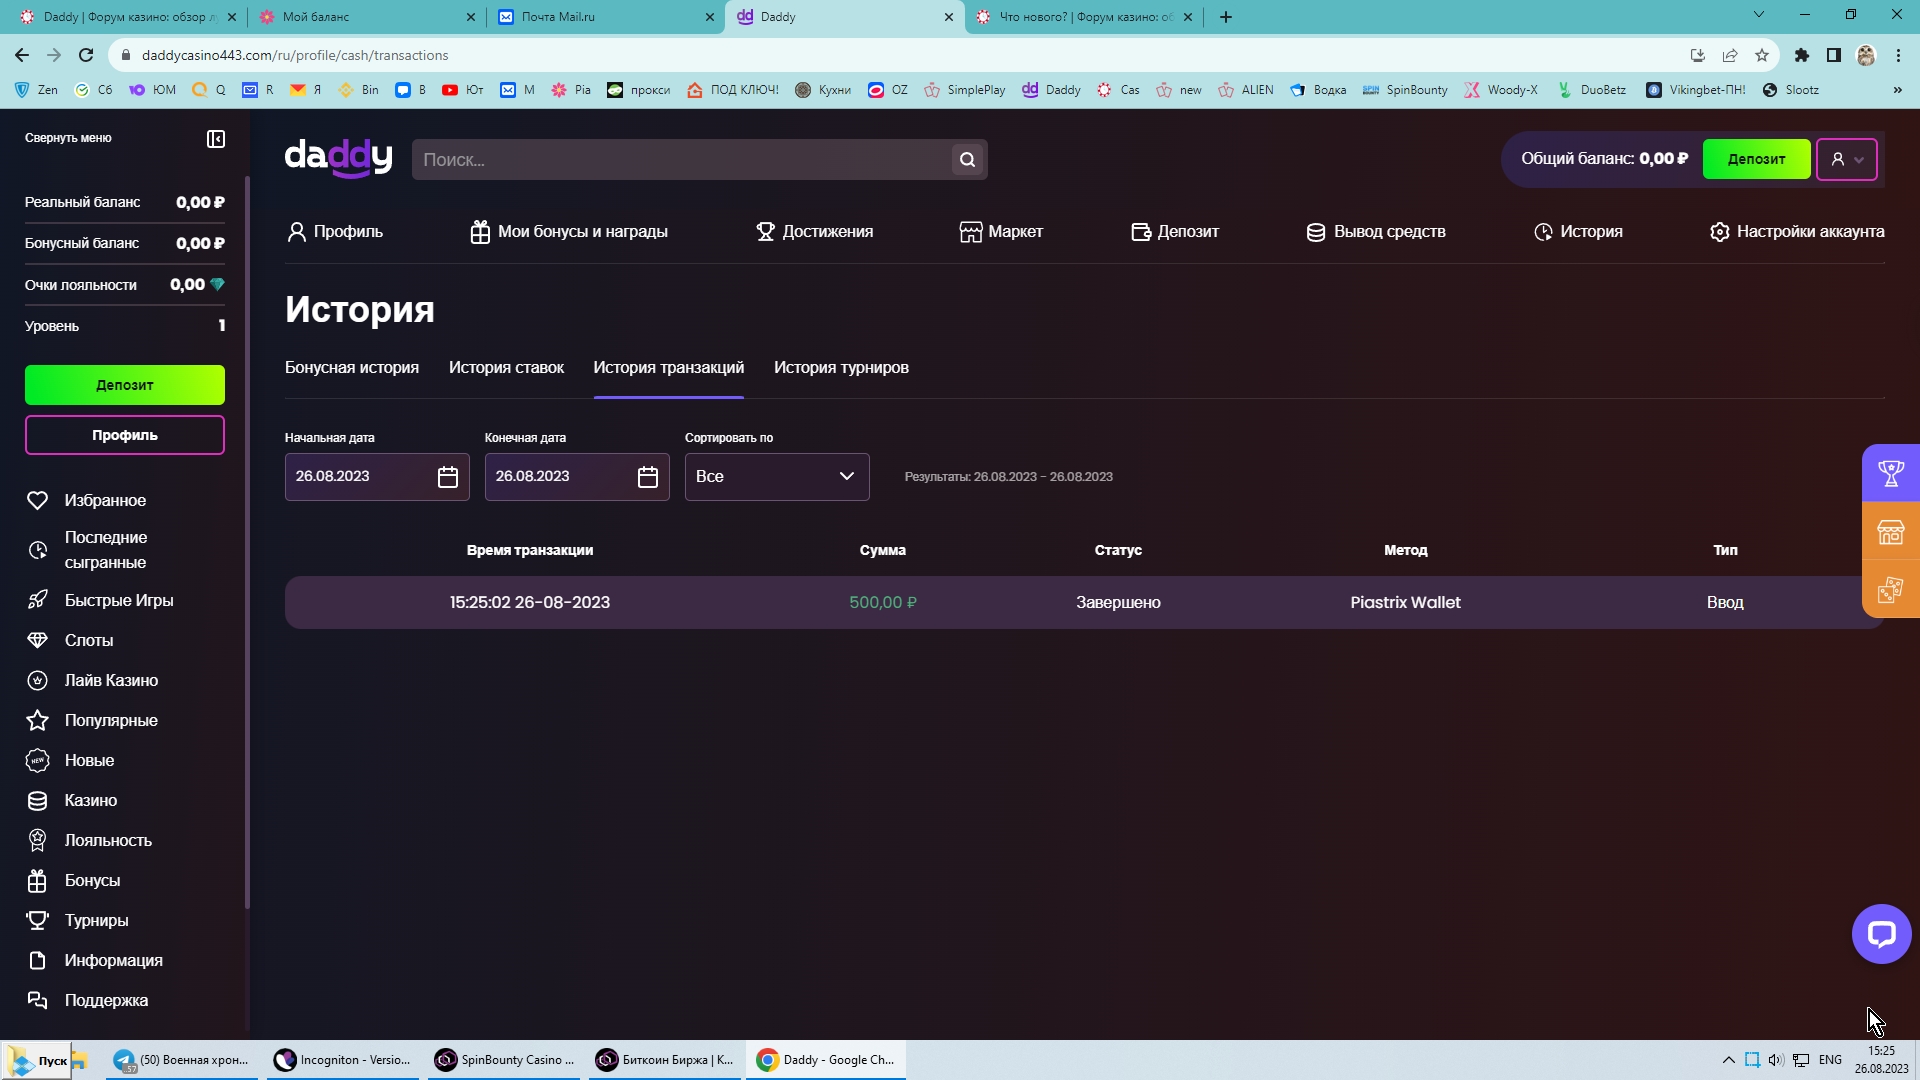Switch to Бонусная история tab
The width and height of the screenshot is (1920, 1080).
(352, 368)
